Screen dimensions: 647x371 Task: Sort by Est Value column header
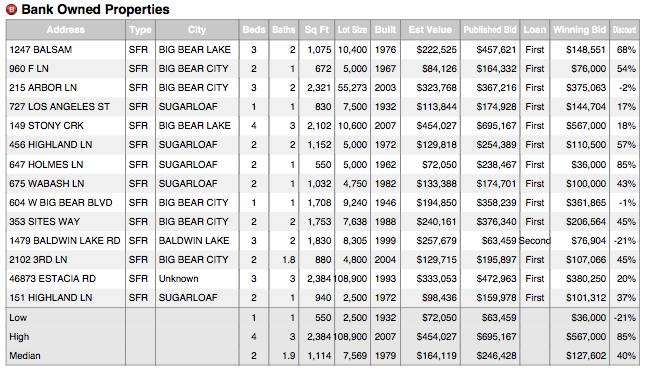pos(430,30)
